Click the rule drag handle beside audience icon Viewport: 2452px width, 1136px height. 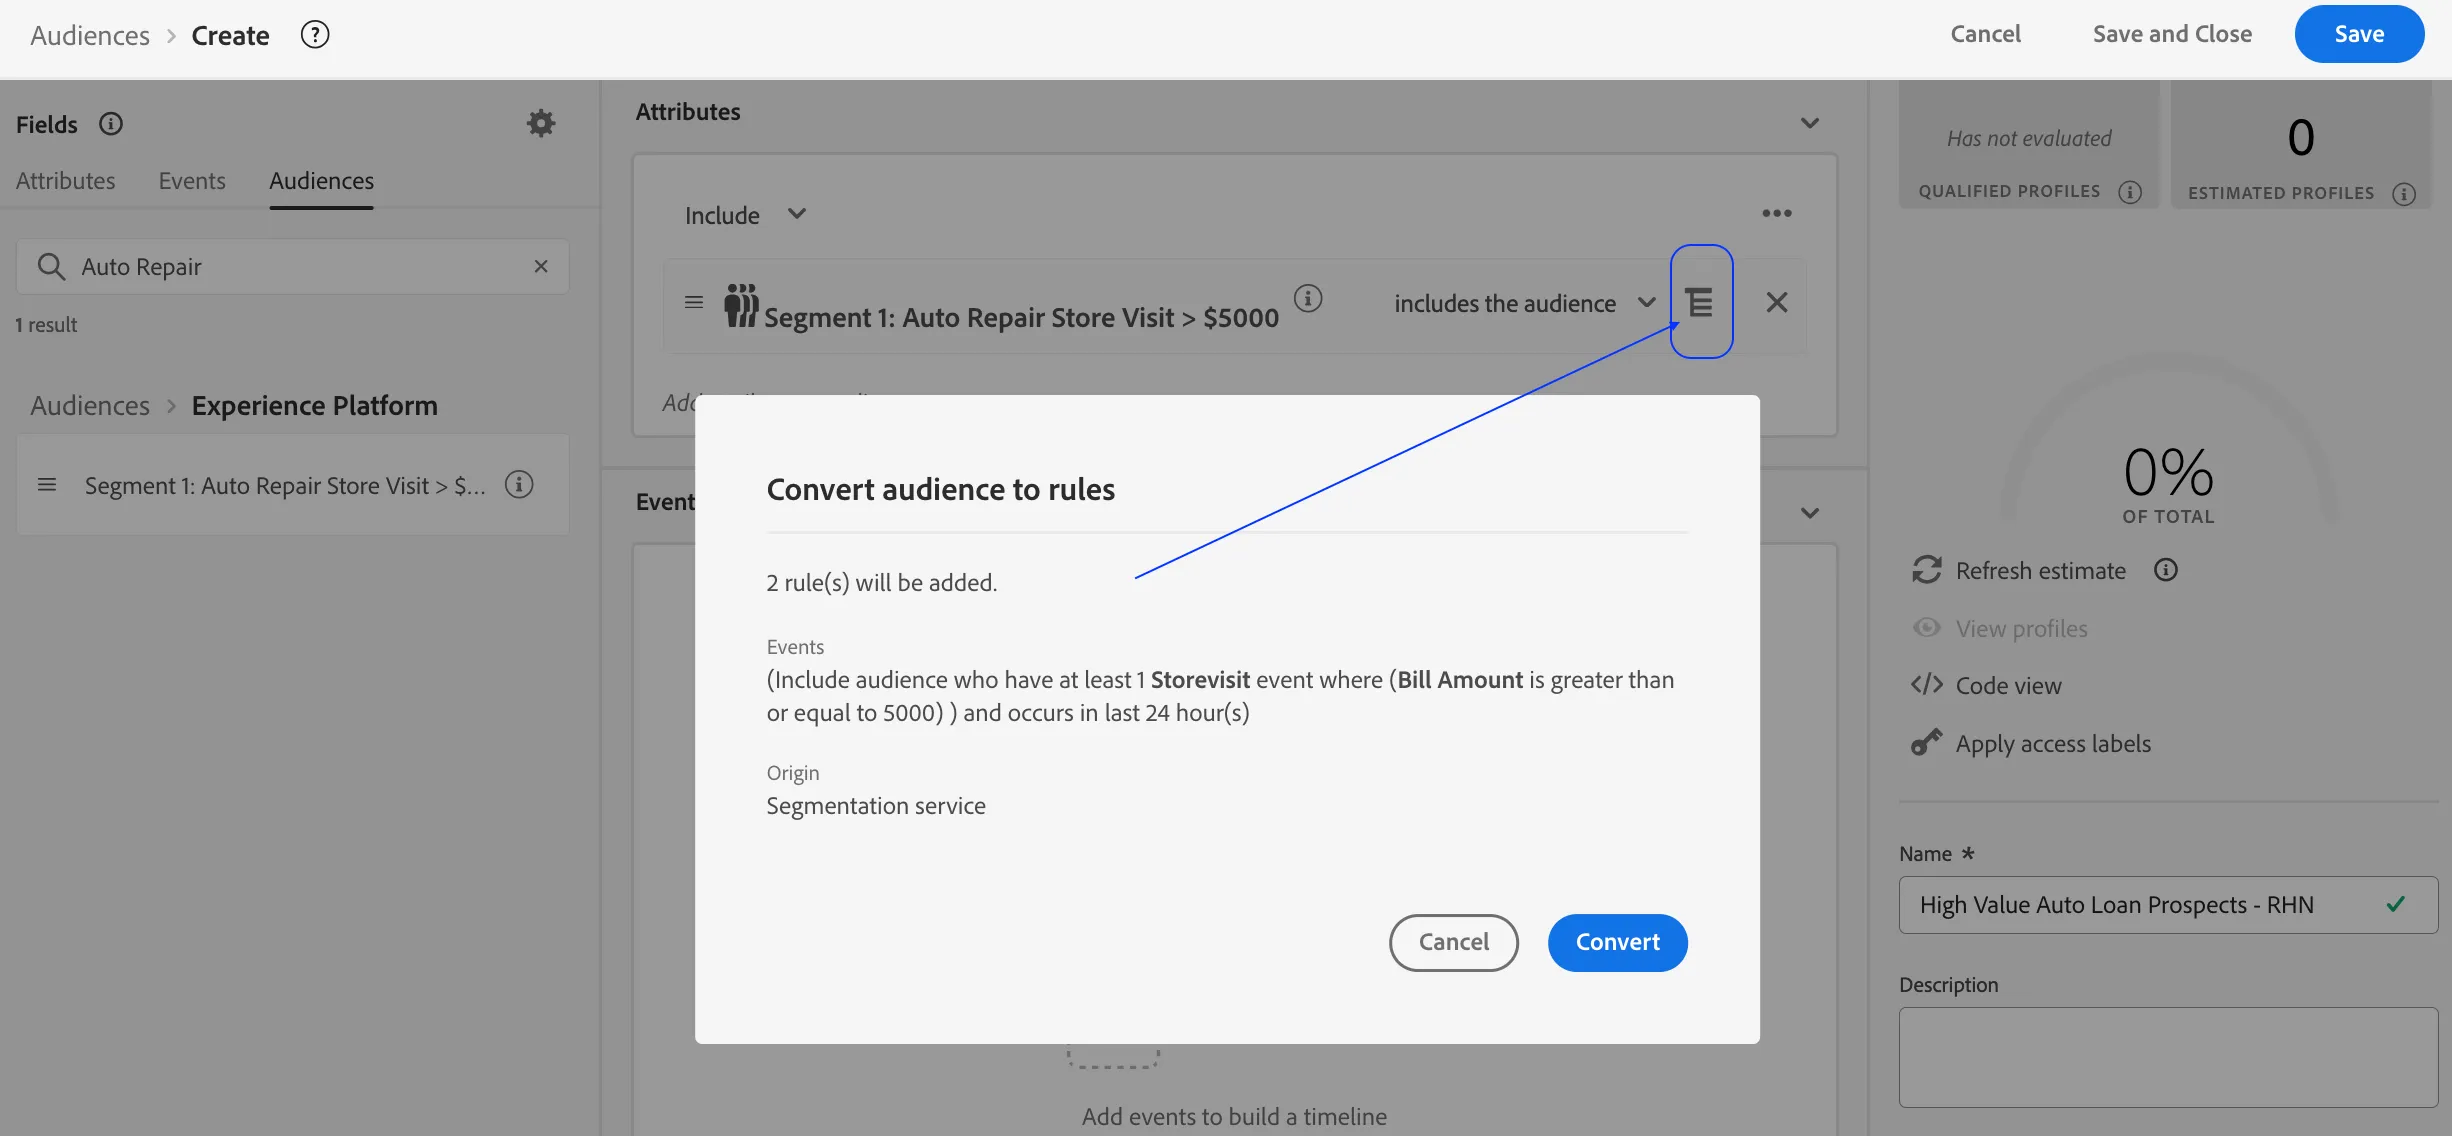[694, 302]
